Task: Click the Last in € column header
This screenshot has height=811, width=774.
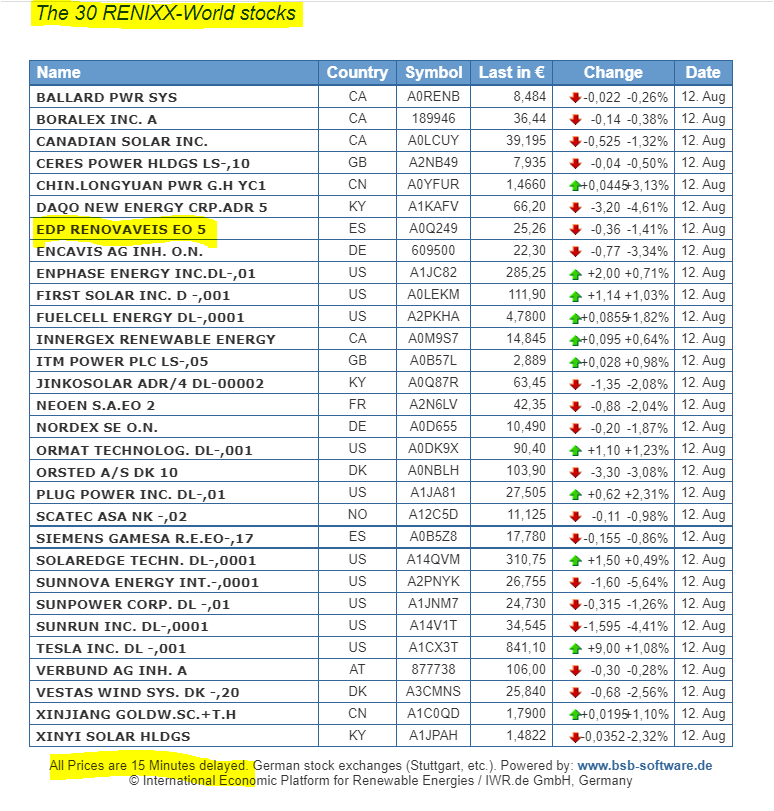Action: (x=511, y=72)
